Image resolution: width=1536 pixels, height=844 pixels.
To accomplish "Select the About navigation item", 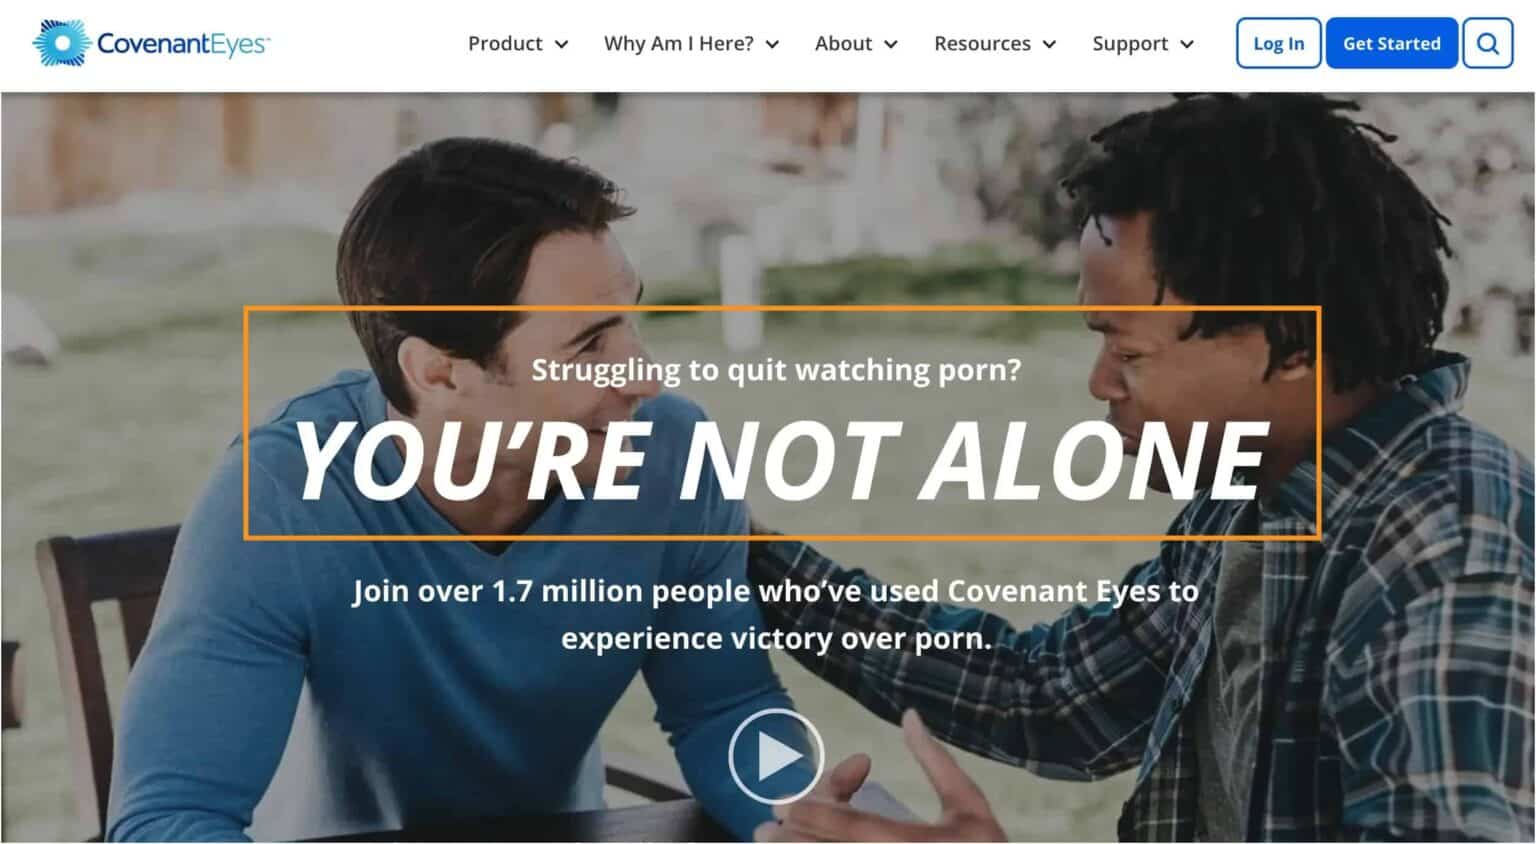I will [x=843, y=43].
